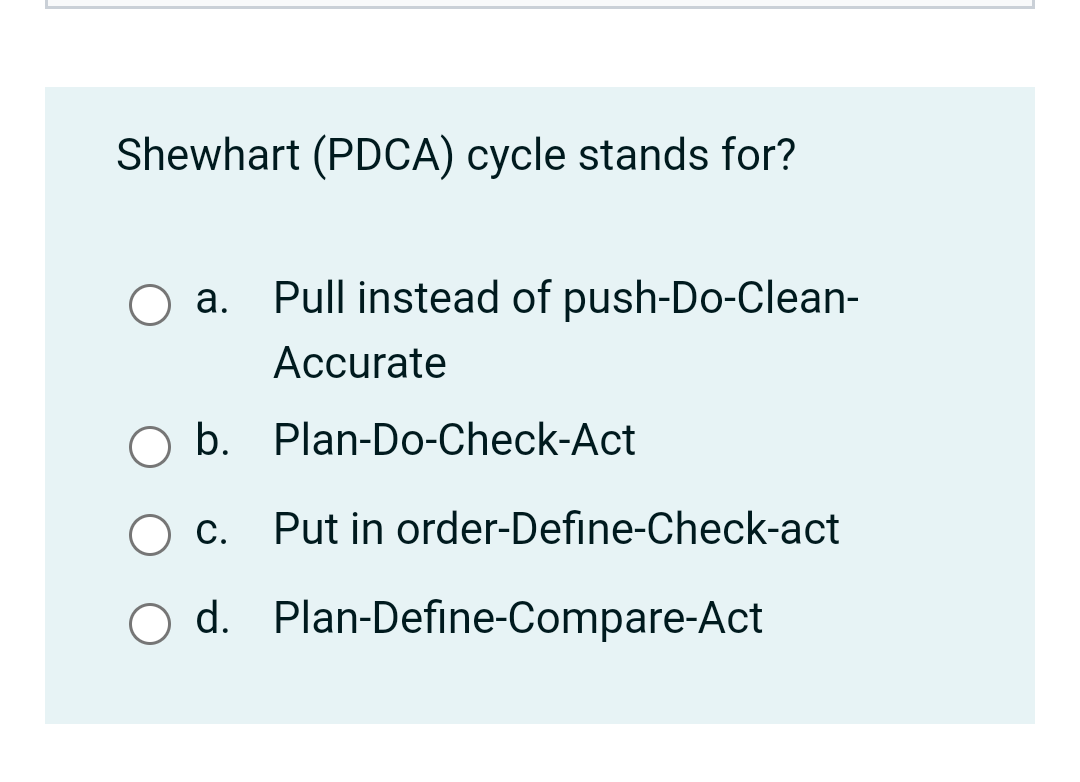
Task: Click the letter d label
Action: point(211,618)
